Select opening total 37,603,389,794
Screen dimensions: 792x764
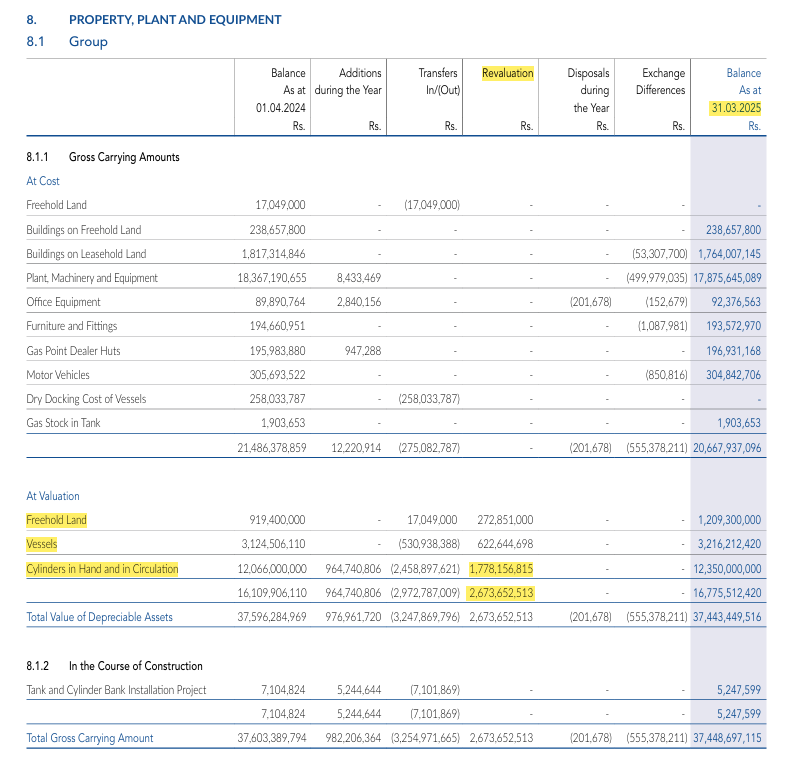coord(272,738)
